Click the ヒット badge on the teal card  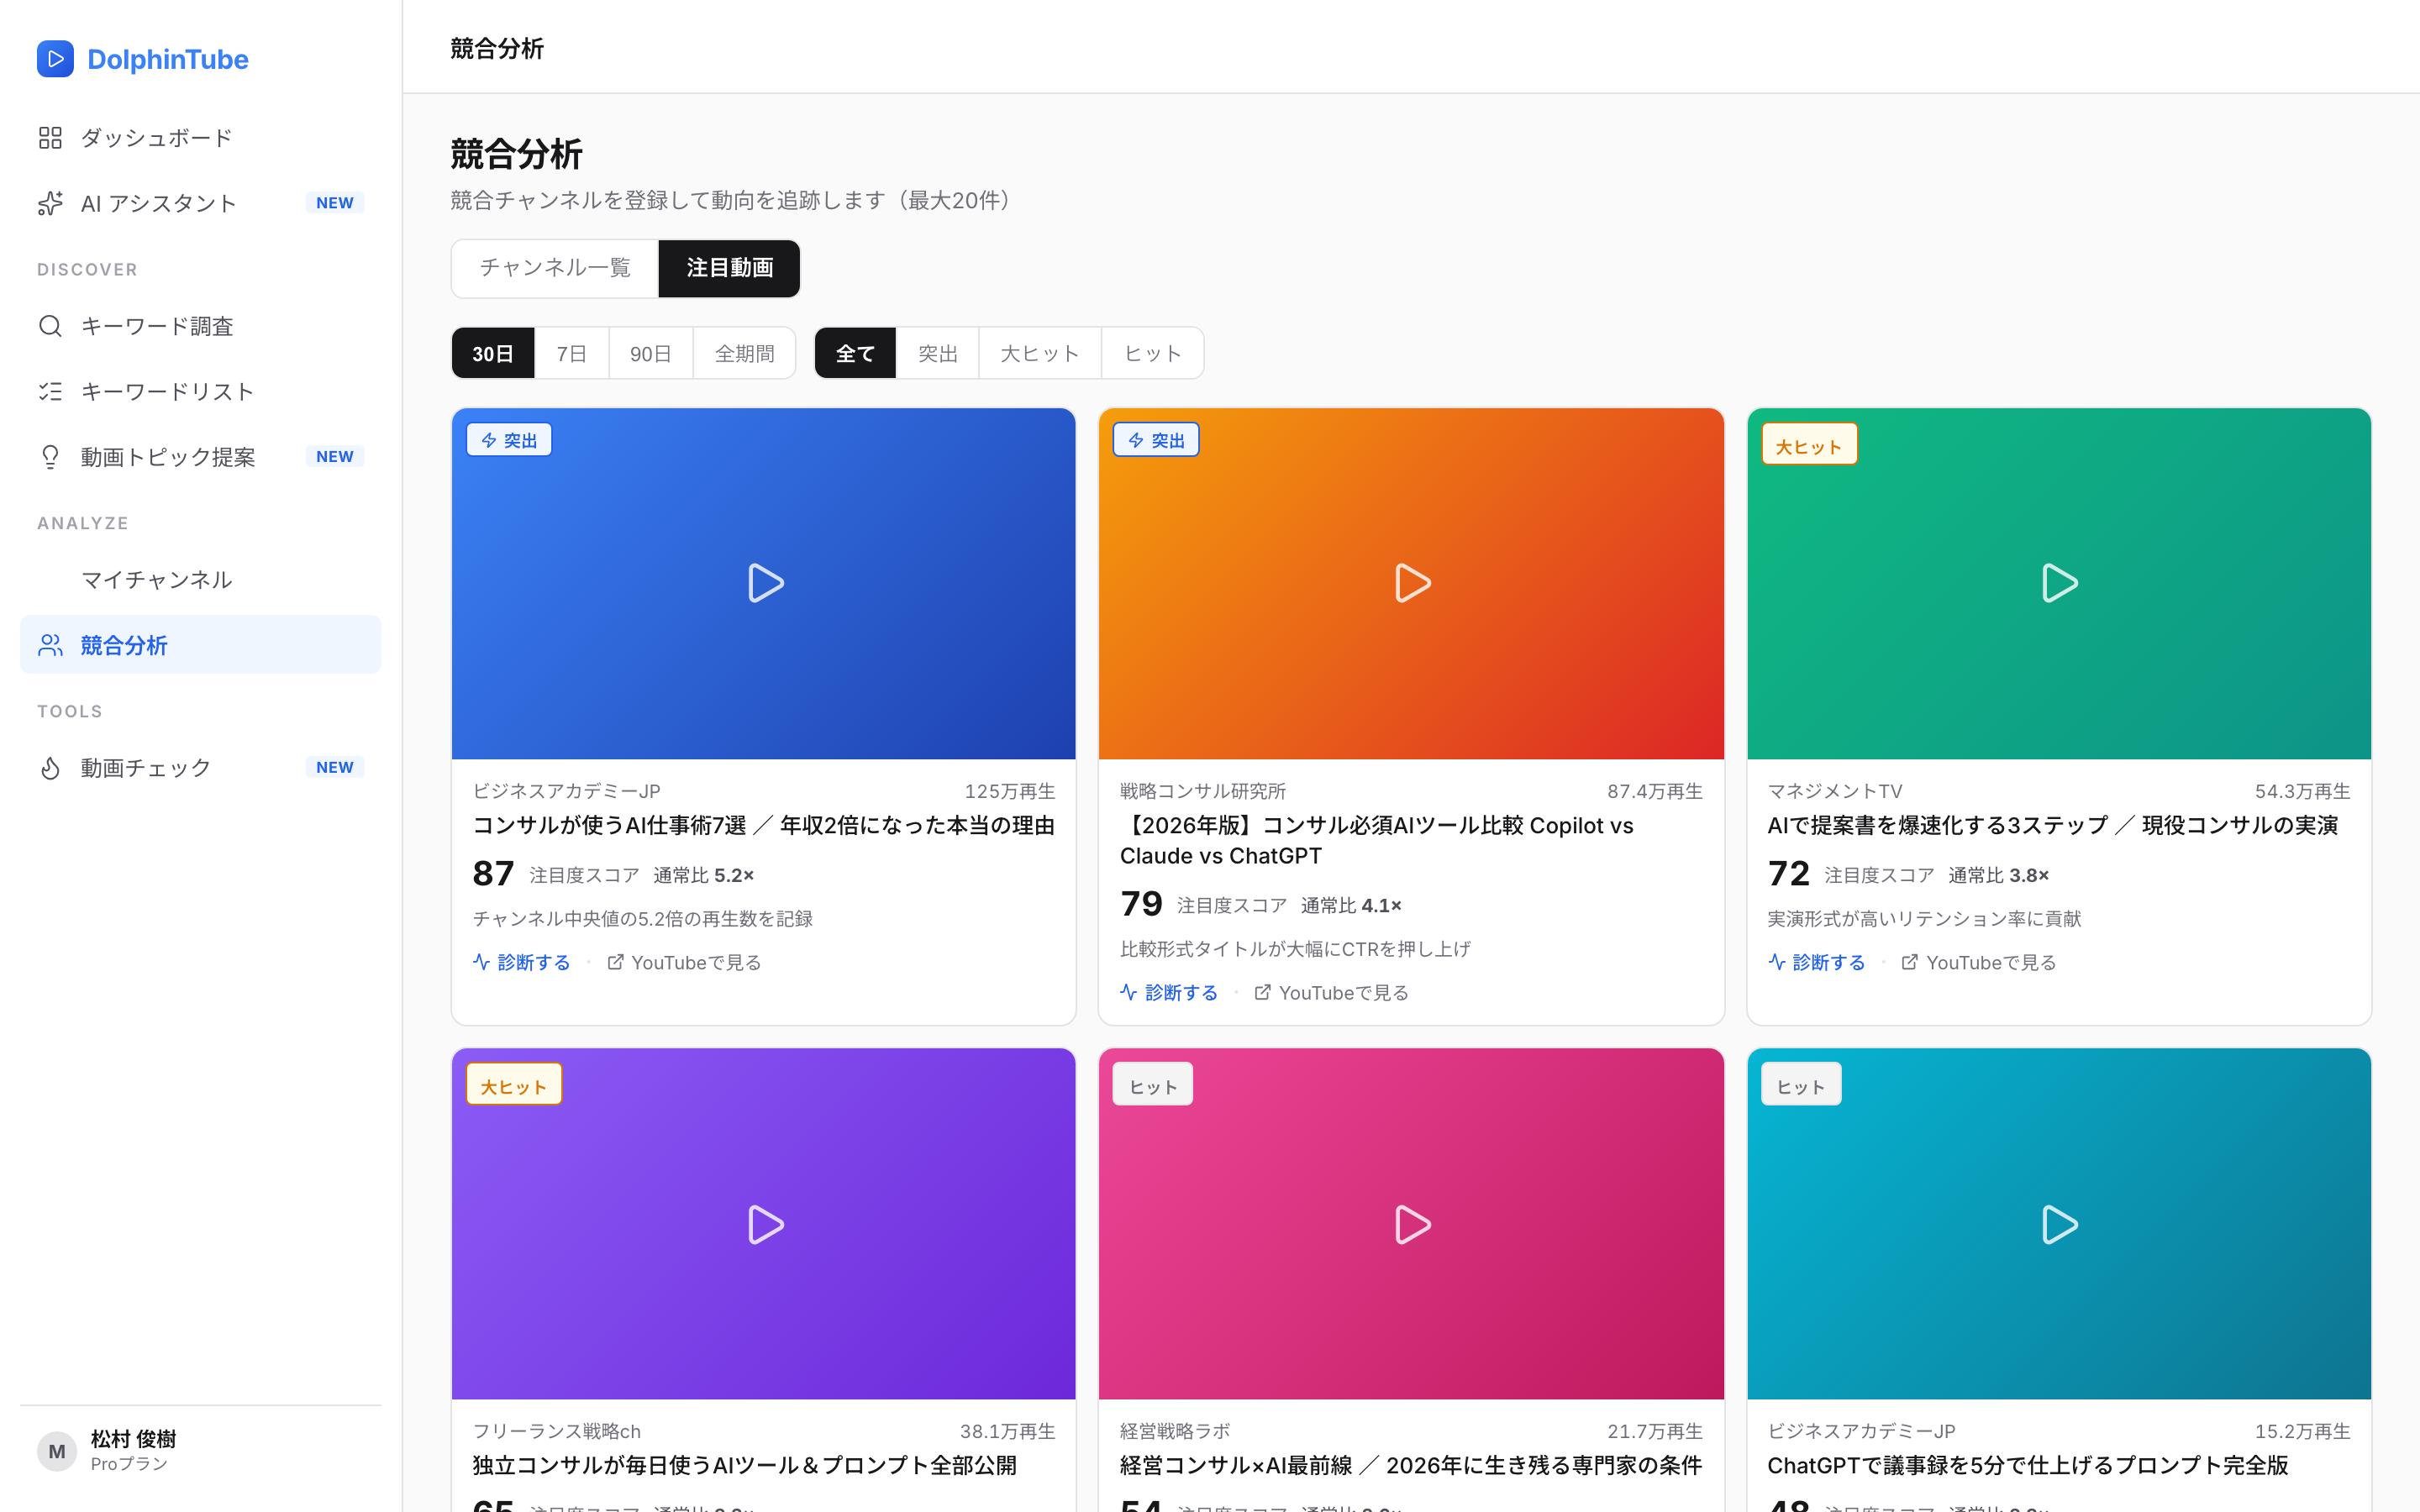[x=1801, y=1085]
